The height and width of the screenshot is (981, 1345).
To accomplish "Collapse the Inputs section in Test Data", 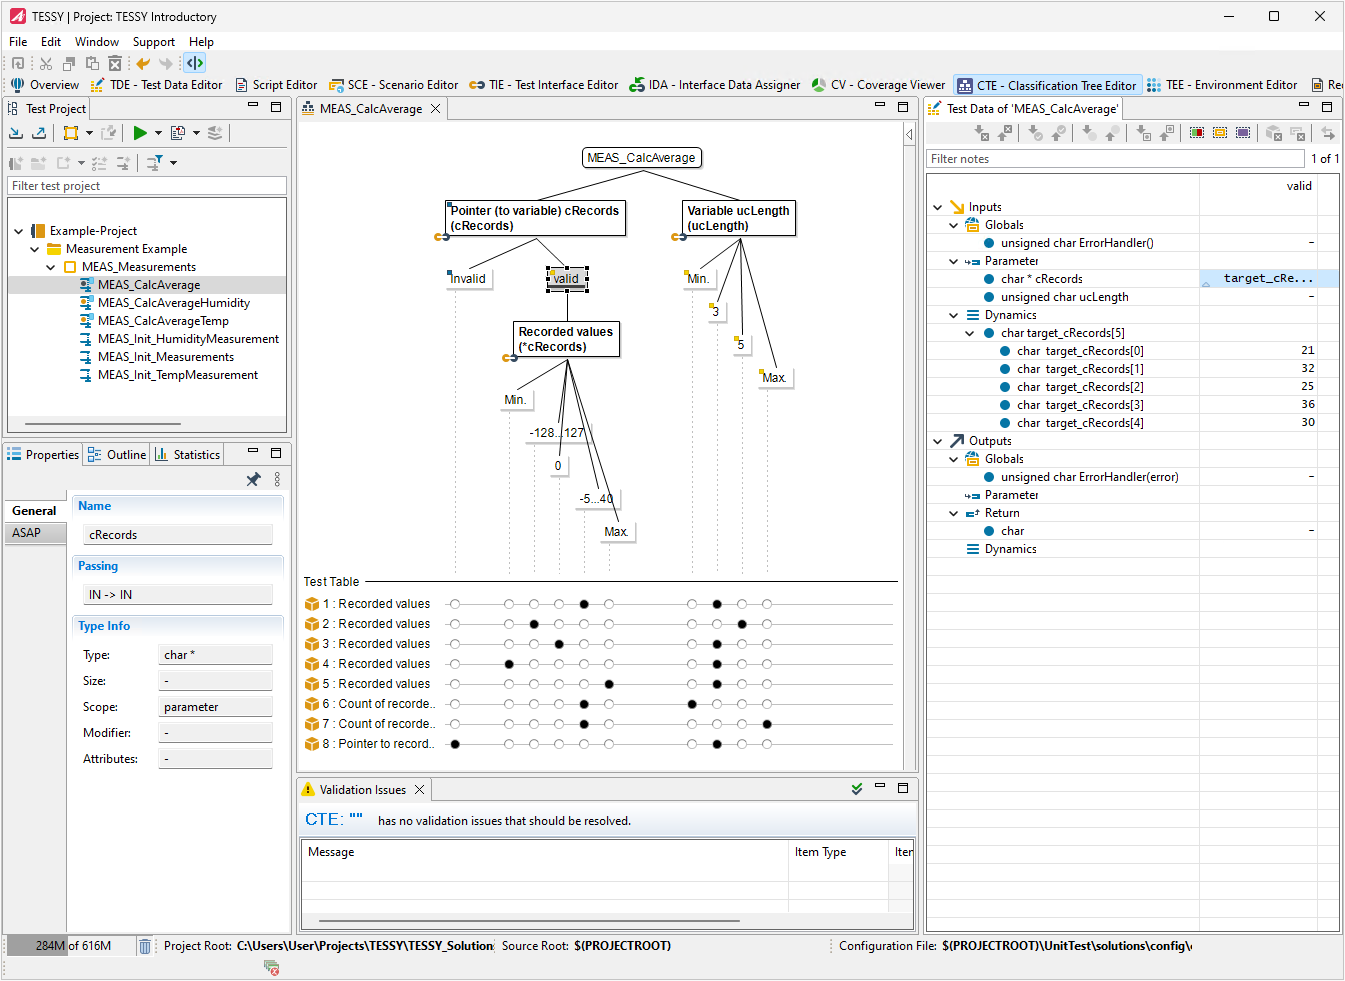I will point(937,207).
